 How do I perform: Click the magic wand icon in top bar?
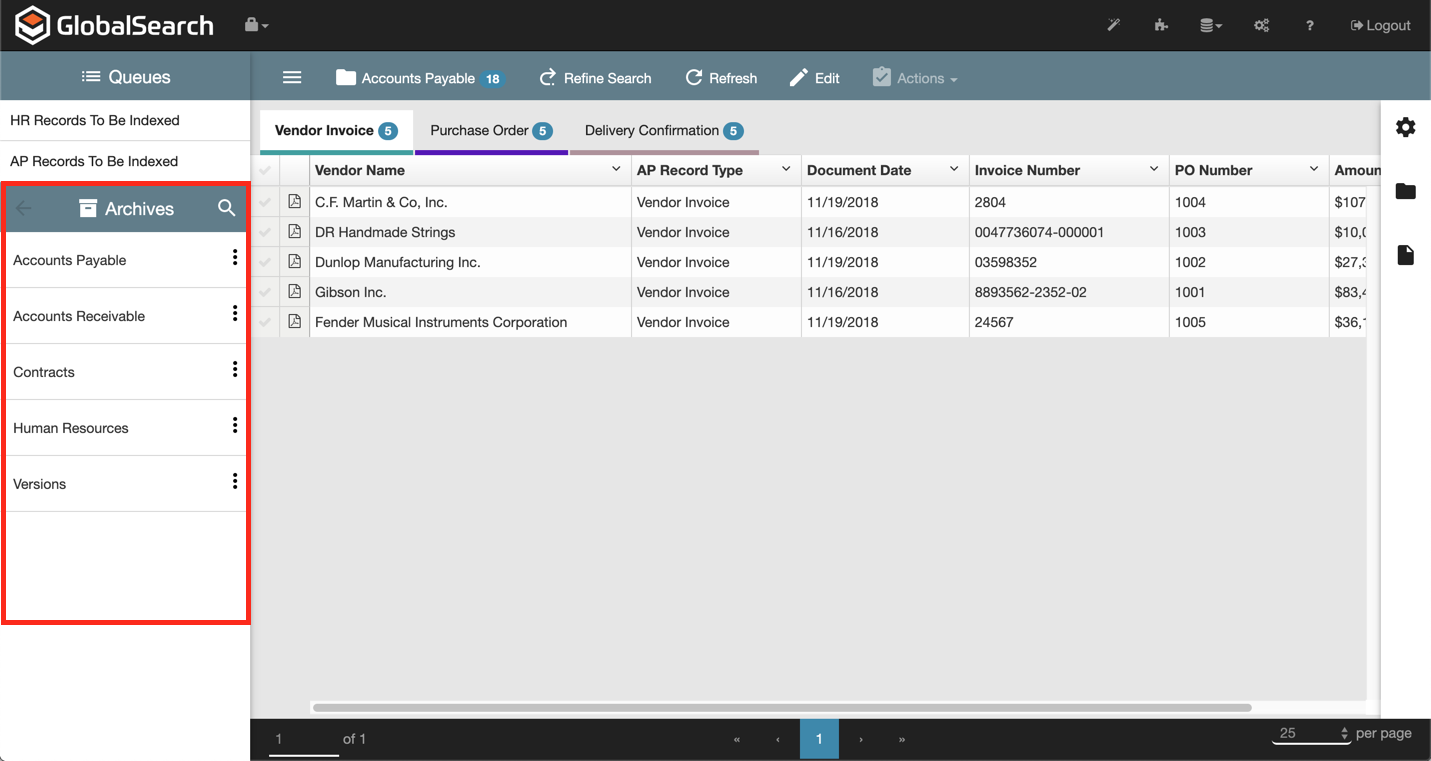pyautogui.click(x=1113, y=25)
